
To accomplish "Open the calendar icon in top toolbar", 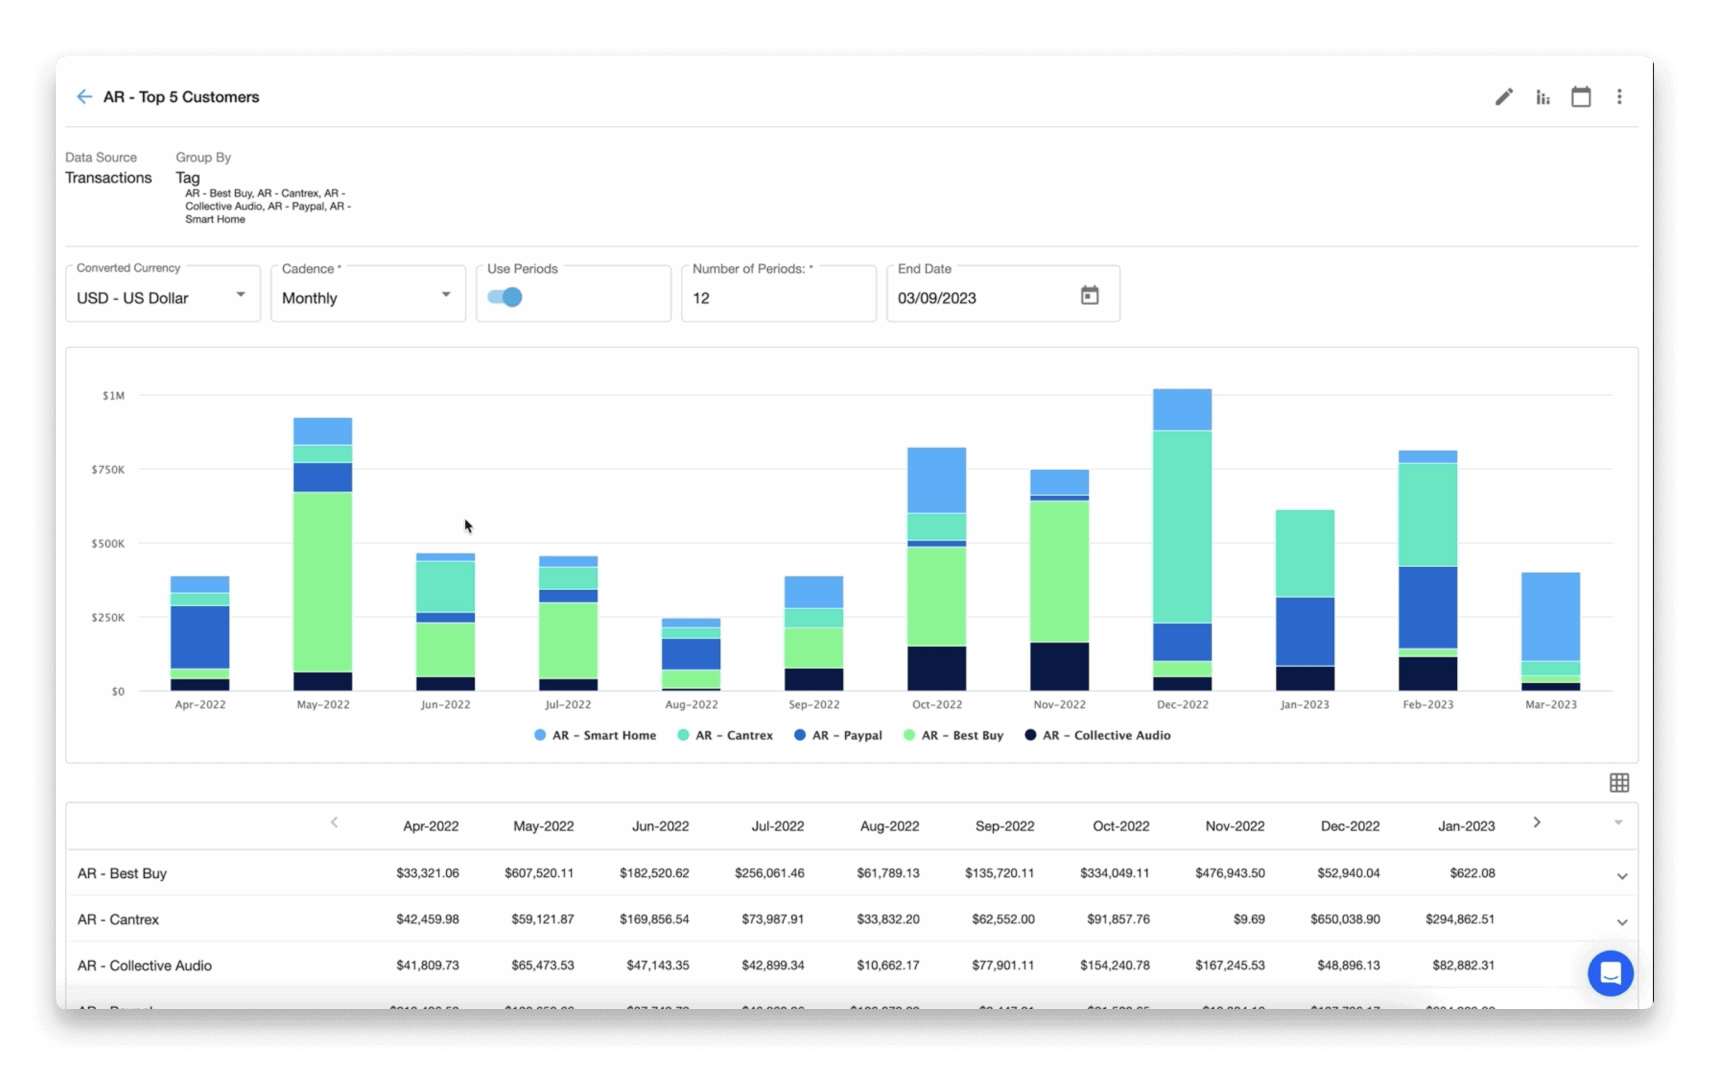I will 1580,97.
